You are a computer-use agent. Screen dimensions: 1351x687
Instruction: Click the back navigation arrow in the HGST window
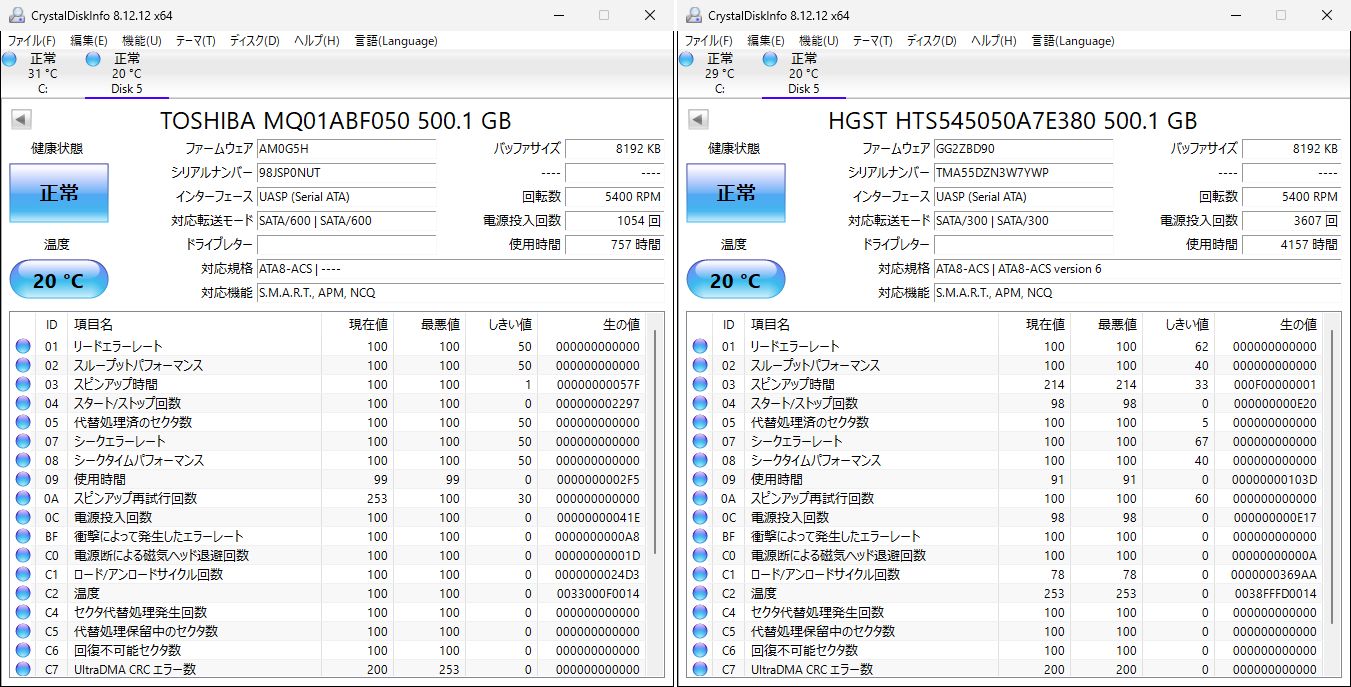[x=697, y=119]
